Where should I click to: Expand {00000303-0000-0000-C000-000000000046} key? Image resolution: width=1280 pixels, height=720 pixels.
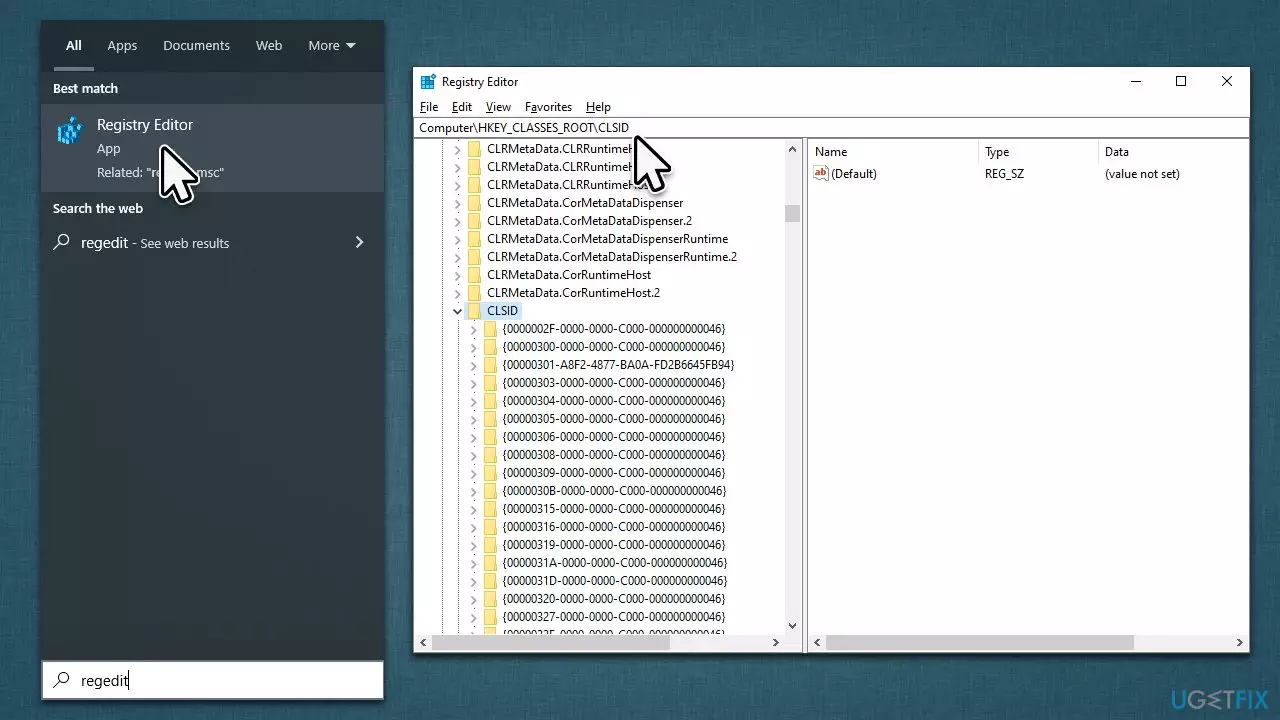coord(473,383)
